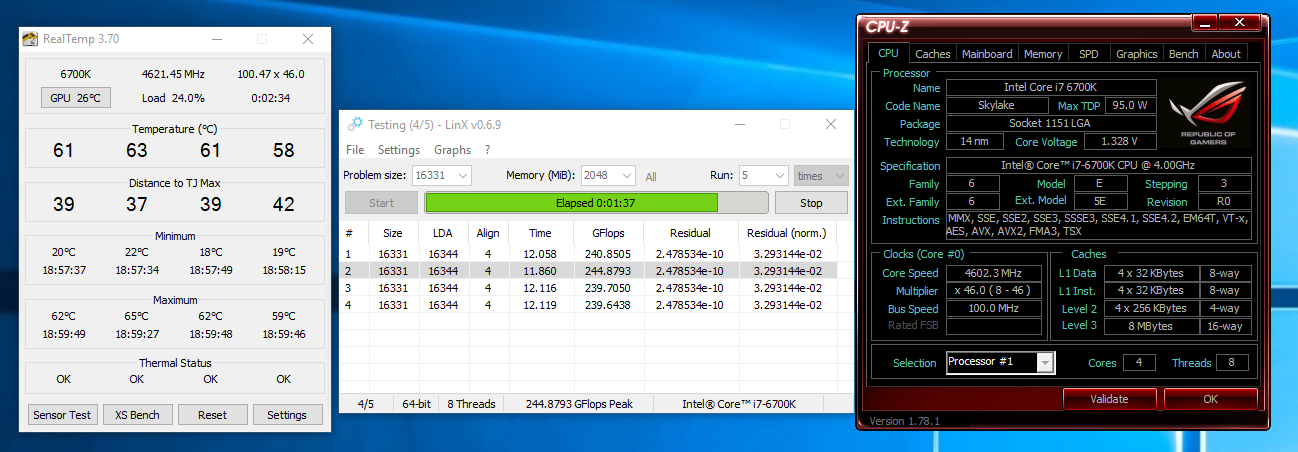
Task: Click the OK button in CPU-Z
Action: tap(1210, 399)
